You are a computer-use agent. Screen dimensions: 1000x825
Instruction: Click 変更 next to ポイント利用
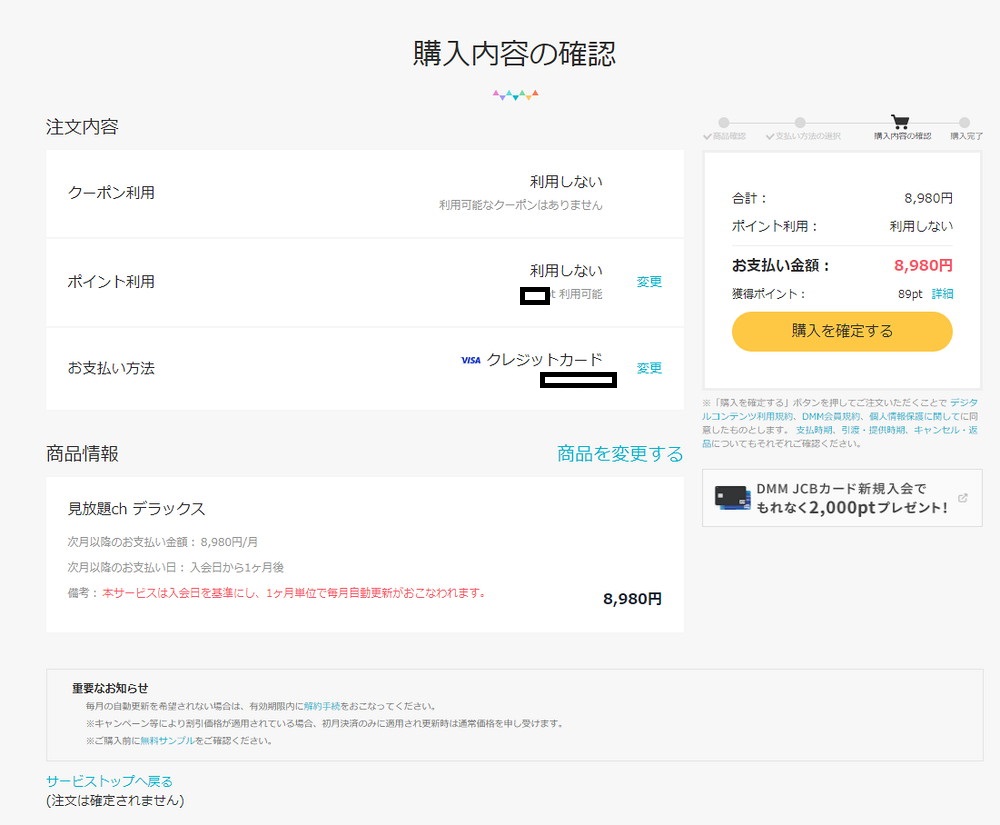pos(648,282)
